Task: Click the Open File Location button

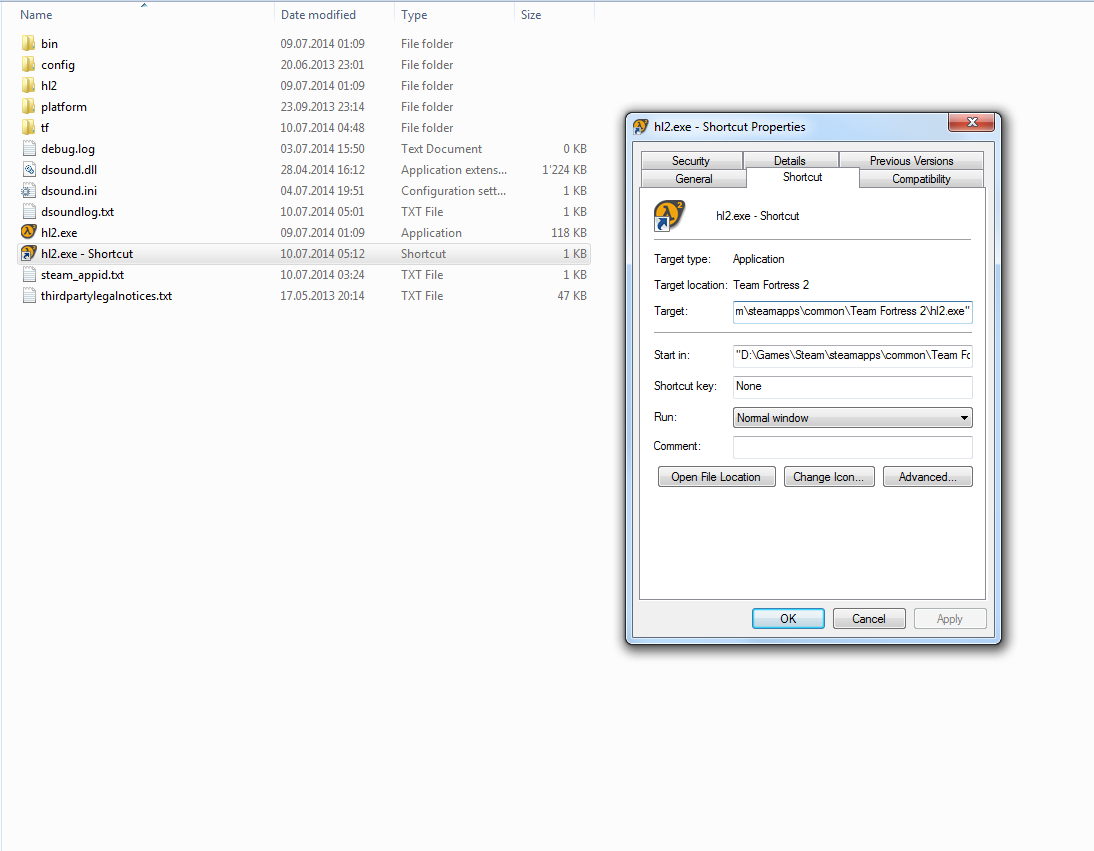Action: click(x=716, y=476)
